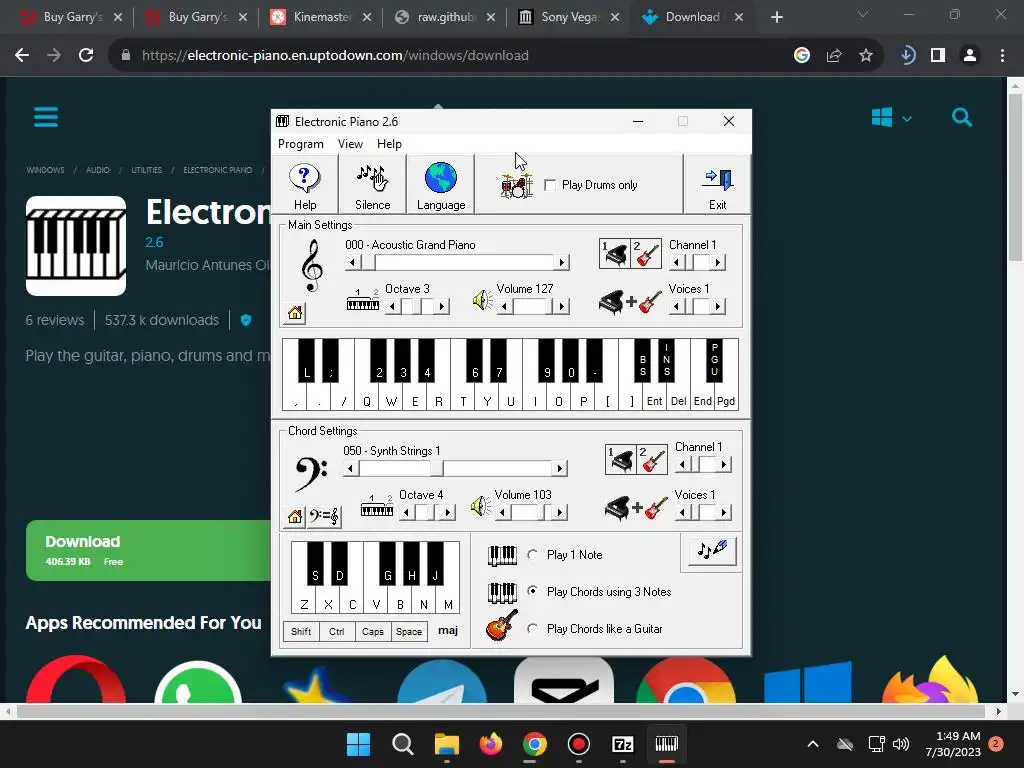Increase Chord Settings Channel 1 with right arrow
Viewport: 1024px width, 768px height.
coord(724,464)
